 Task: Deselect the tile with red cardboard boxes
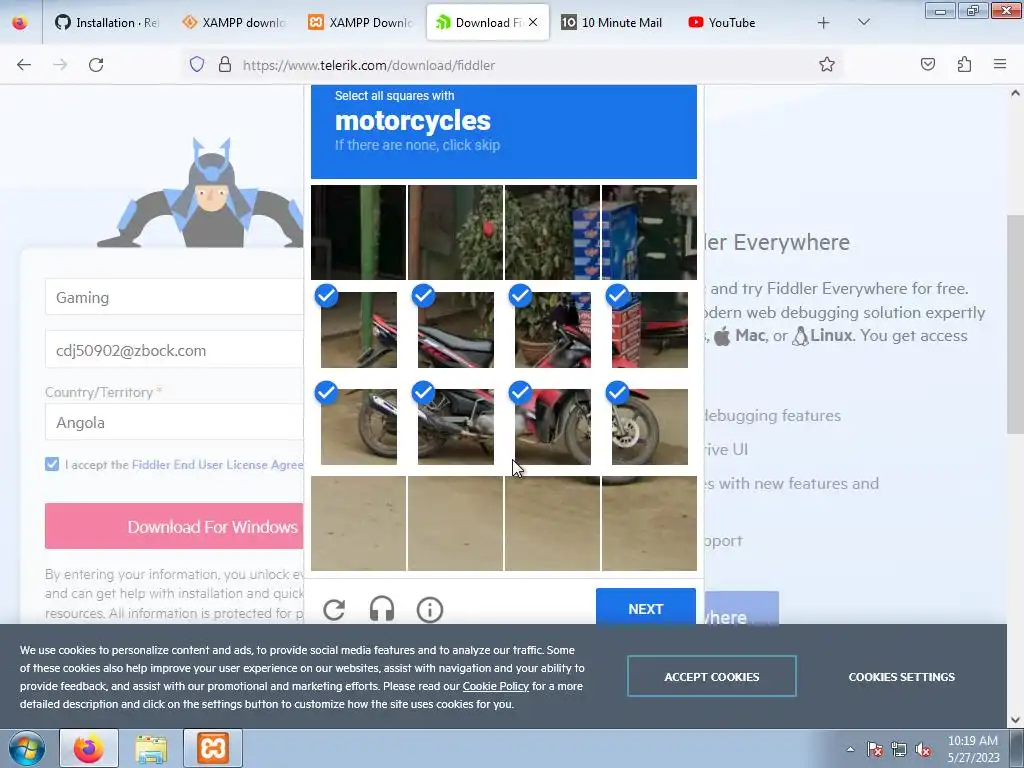(649, 330)
